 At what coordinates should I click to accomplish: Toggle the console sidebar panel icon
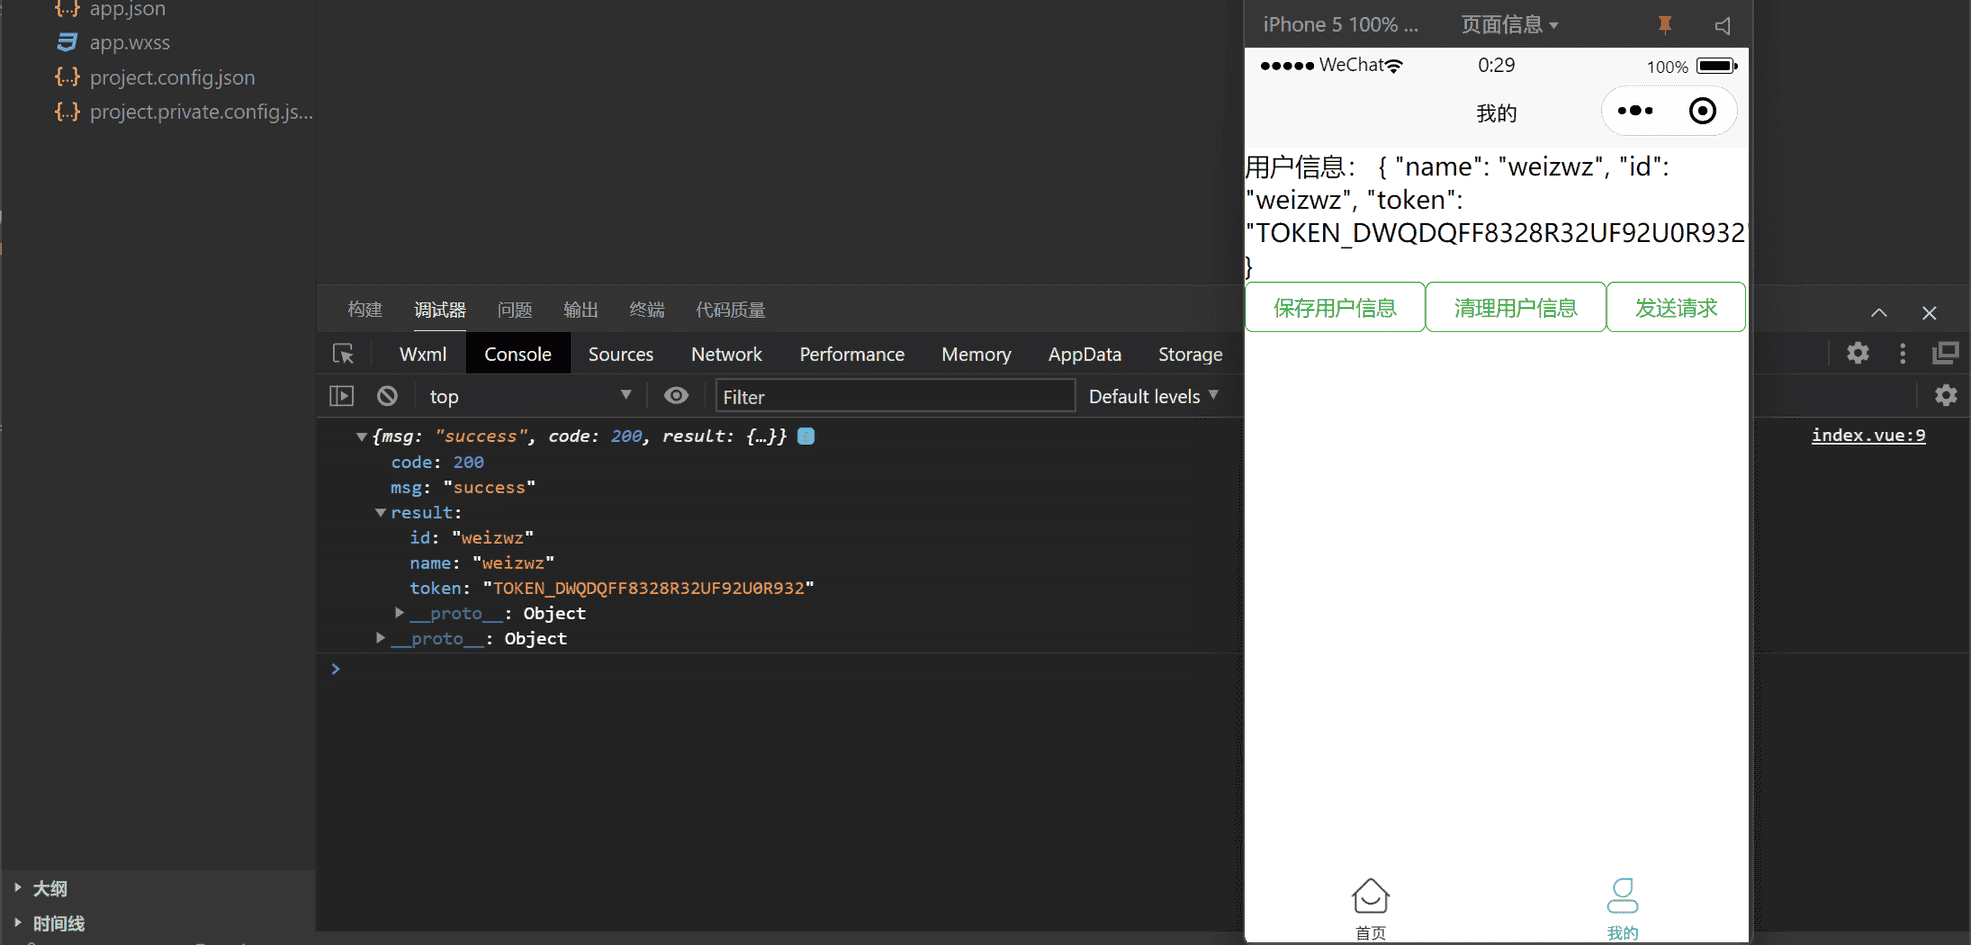point(342,396)
